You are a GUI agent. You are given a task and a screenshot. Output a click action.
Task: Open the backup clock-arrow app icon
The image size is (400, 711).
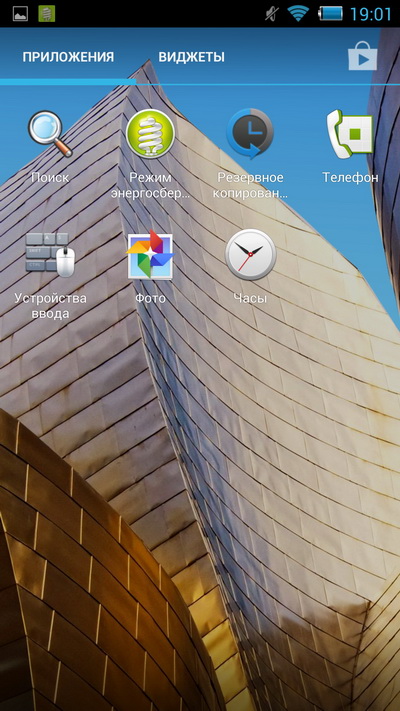pos(250,133)
